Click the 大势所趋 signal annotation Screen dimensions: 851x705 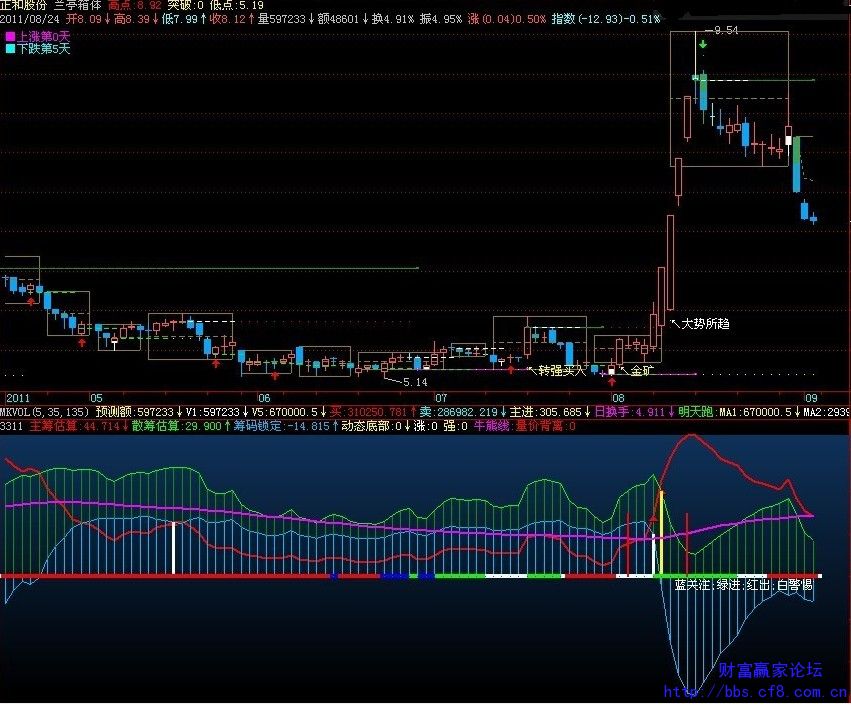pyautogui.click(x=704, y=324)
